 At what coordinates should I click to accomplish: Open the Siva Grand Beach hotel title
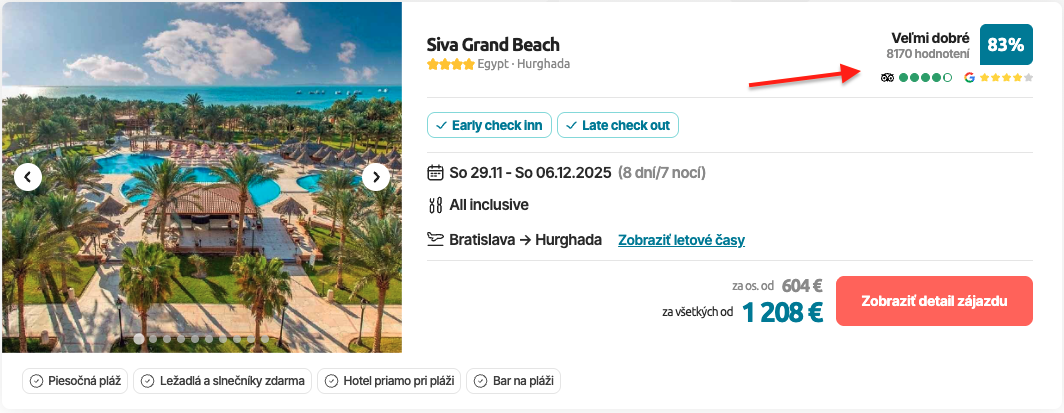point(493,44)
